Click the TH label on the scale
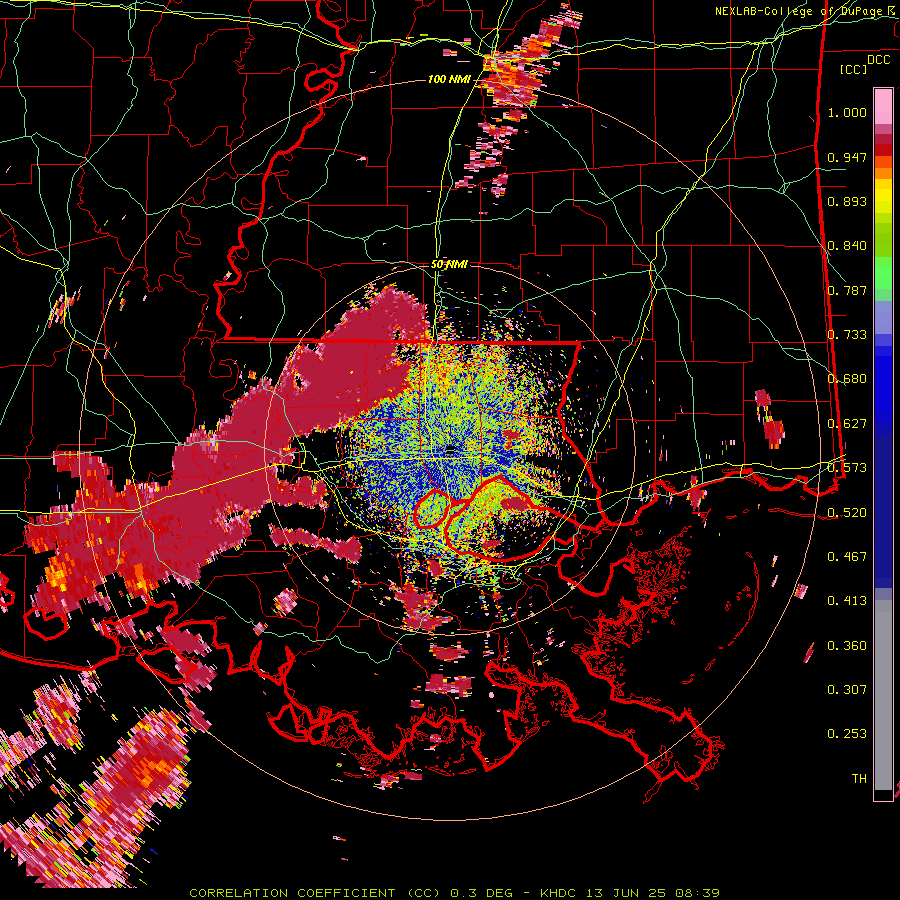This screenshot has height=900, width=900. 859,779
